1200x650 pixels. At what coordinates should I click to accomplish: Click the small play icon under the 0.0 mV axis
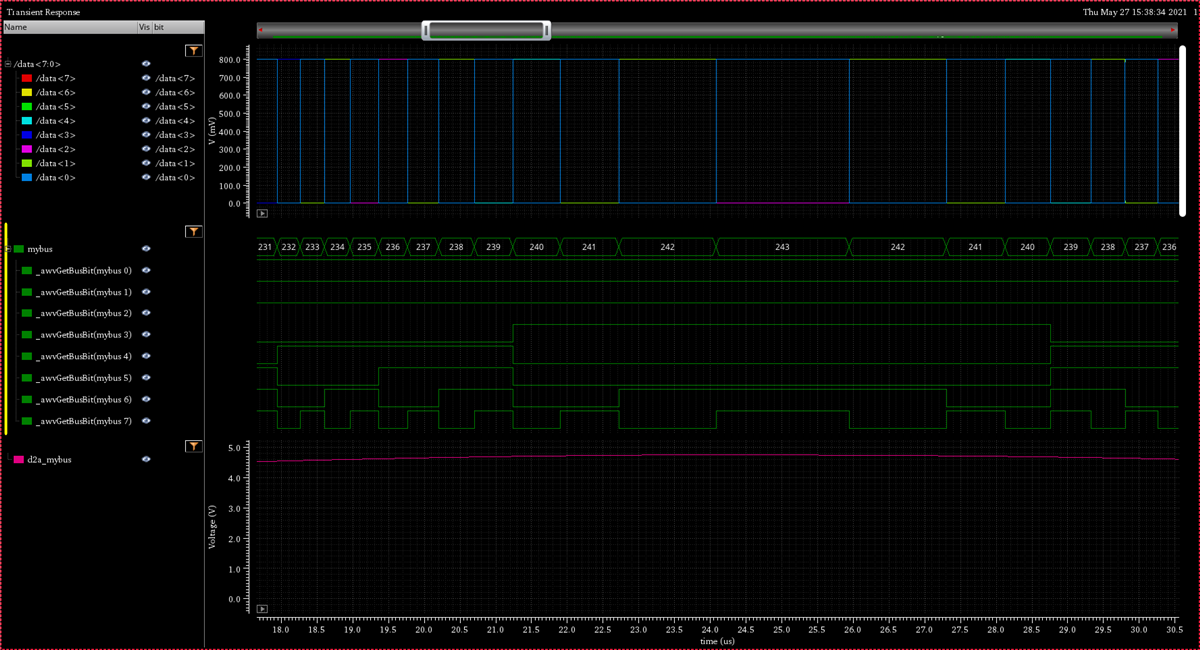pos(262,213)
